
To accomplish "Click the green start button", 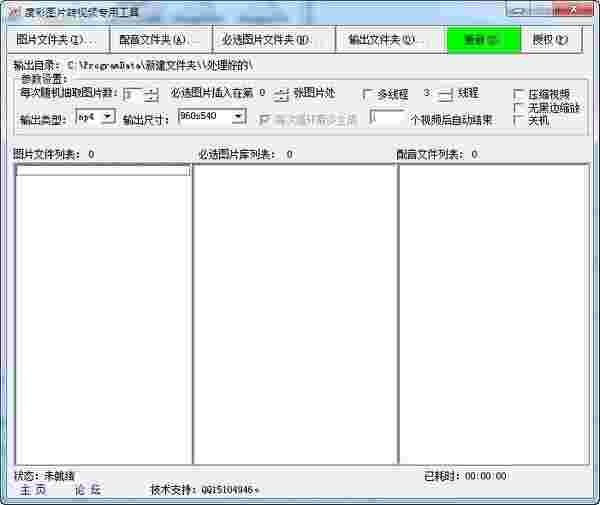I will (484, 39).
